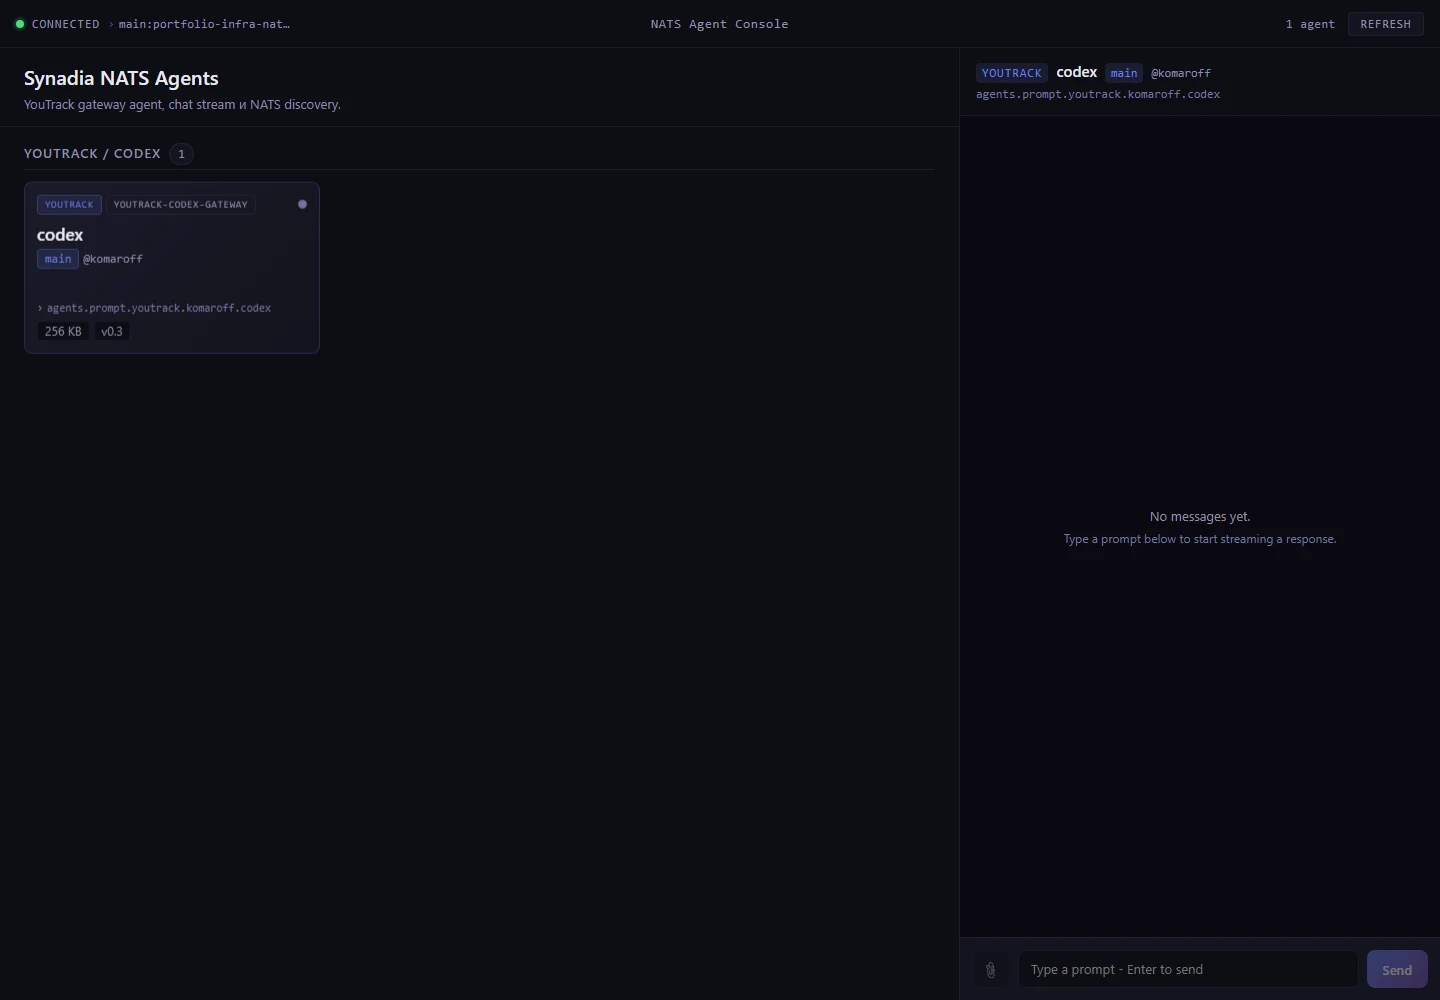Click @komaroff on the agent card
Image resolution: width=1440 pixels, height=1000 pixels.
(x=113, y=259)
